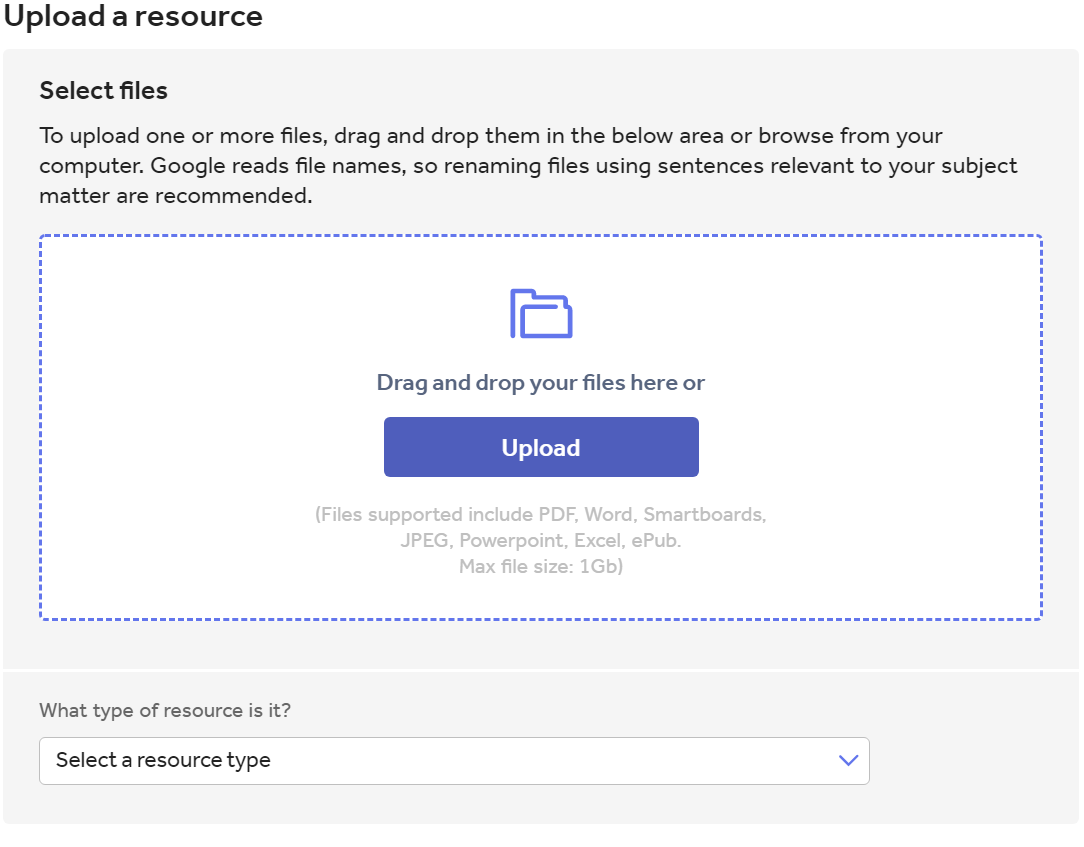Click the folder icon in the drop zone

point(541,314)
